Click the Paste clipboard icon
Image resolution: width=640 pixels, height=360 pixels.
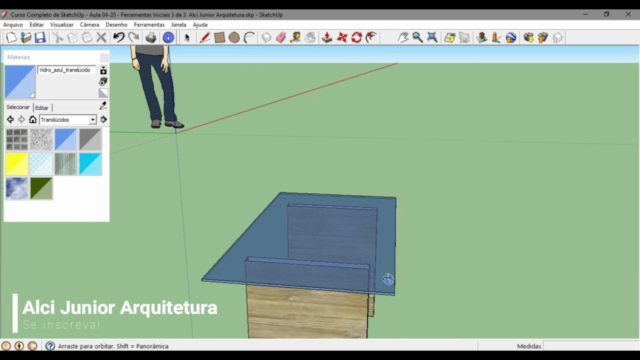(x=87, y=38)
